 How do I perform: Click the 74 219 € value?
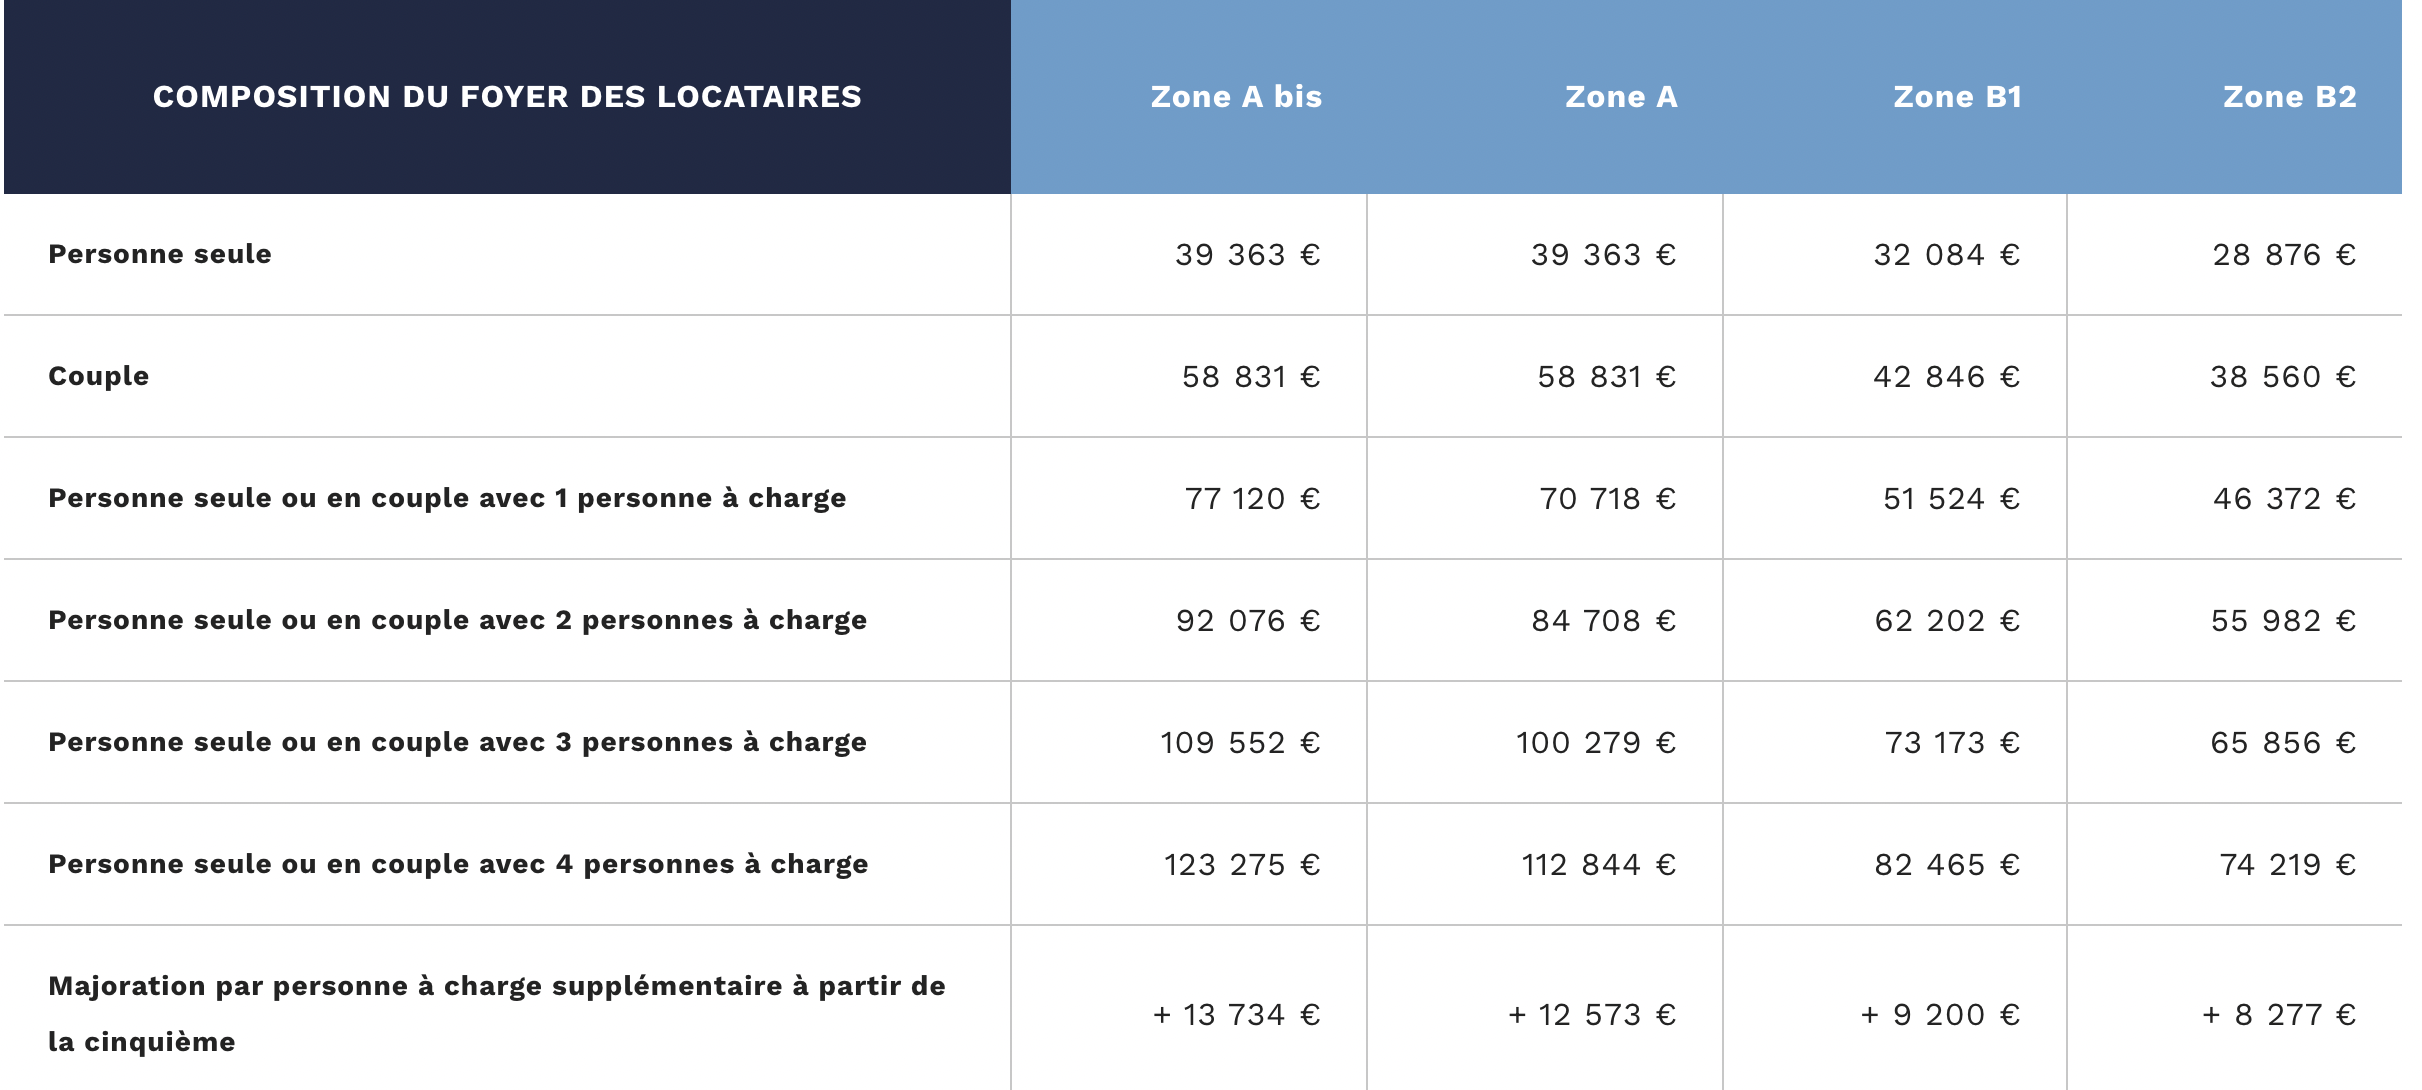[2287, 865]
